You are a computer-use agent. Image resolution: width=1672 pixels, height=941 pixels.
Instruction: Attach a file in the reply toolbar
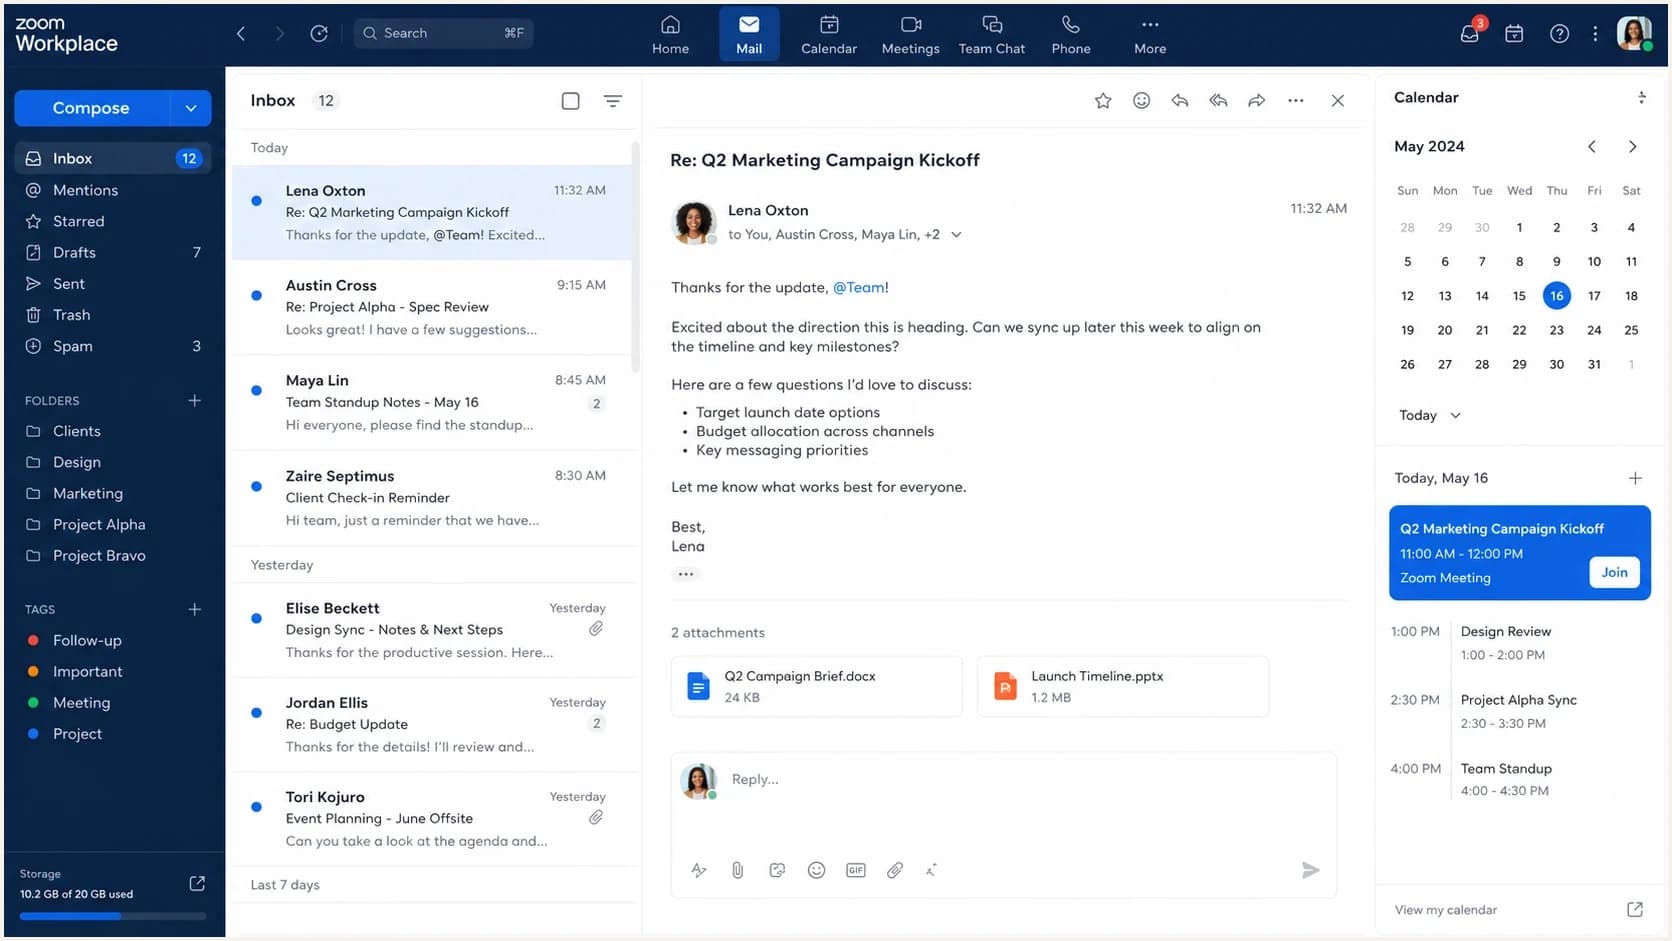737,870
